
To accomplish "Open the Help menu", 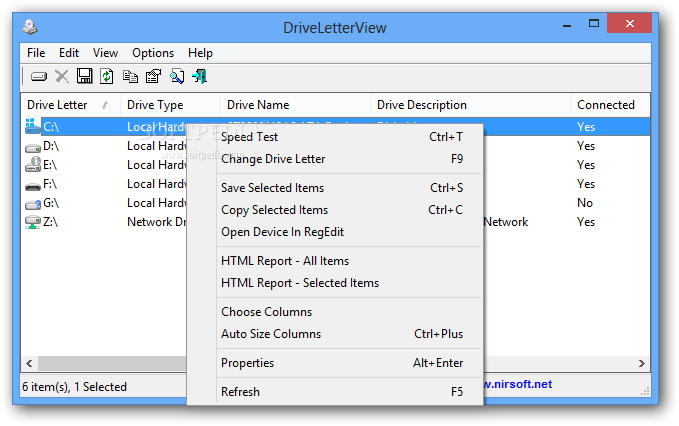I will tap(200, 53).
